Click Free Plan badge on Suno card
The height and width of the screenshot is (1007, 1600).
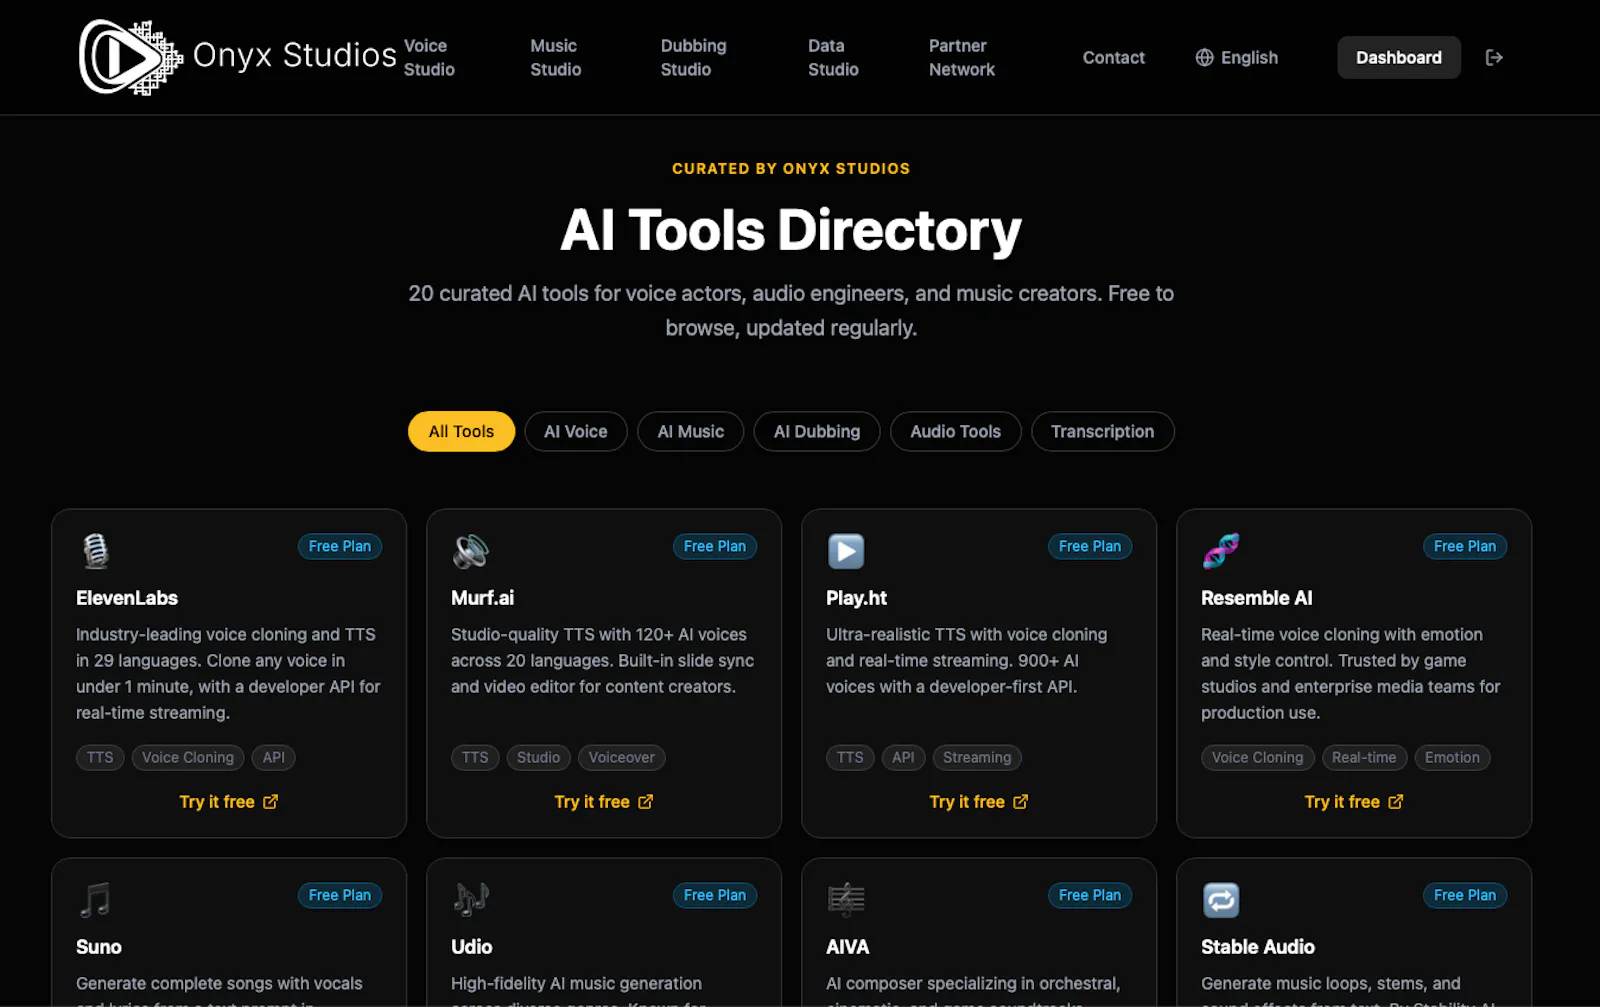tap(339, 895)
